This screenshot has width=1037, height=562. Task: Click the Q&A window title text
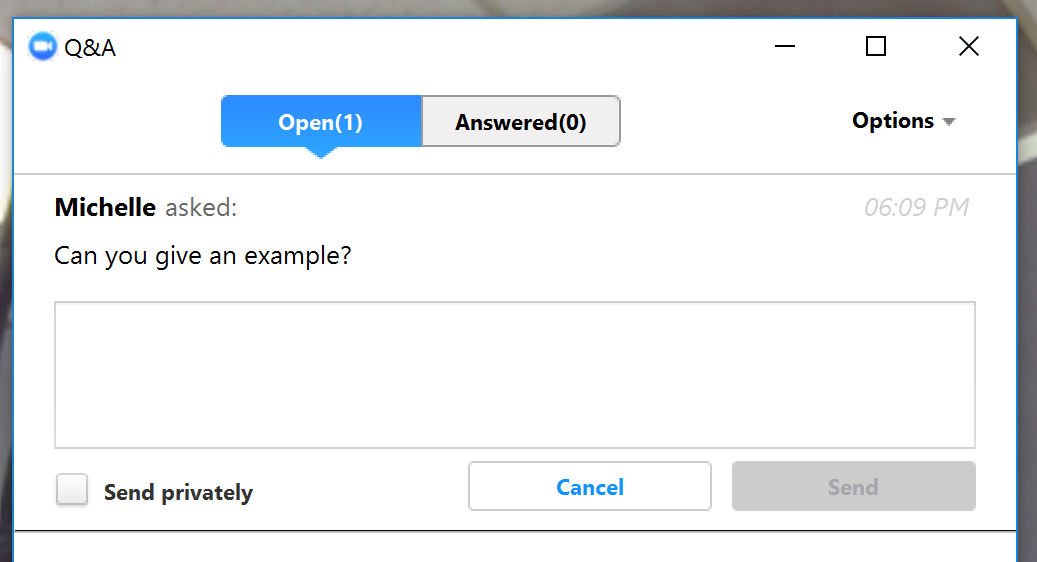90,47
